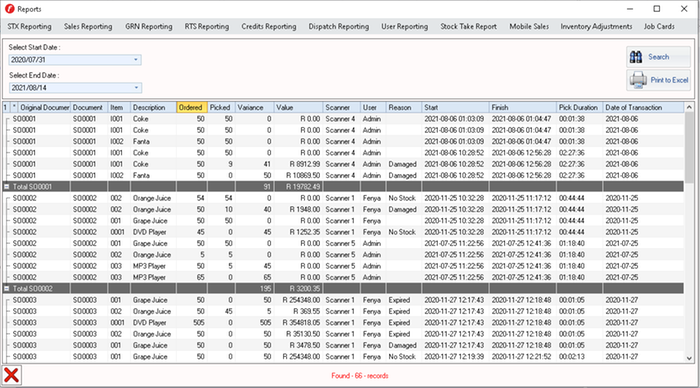Click the R 354818.05 value cell

[298, 322]
